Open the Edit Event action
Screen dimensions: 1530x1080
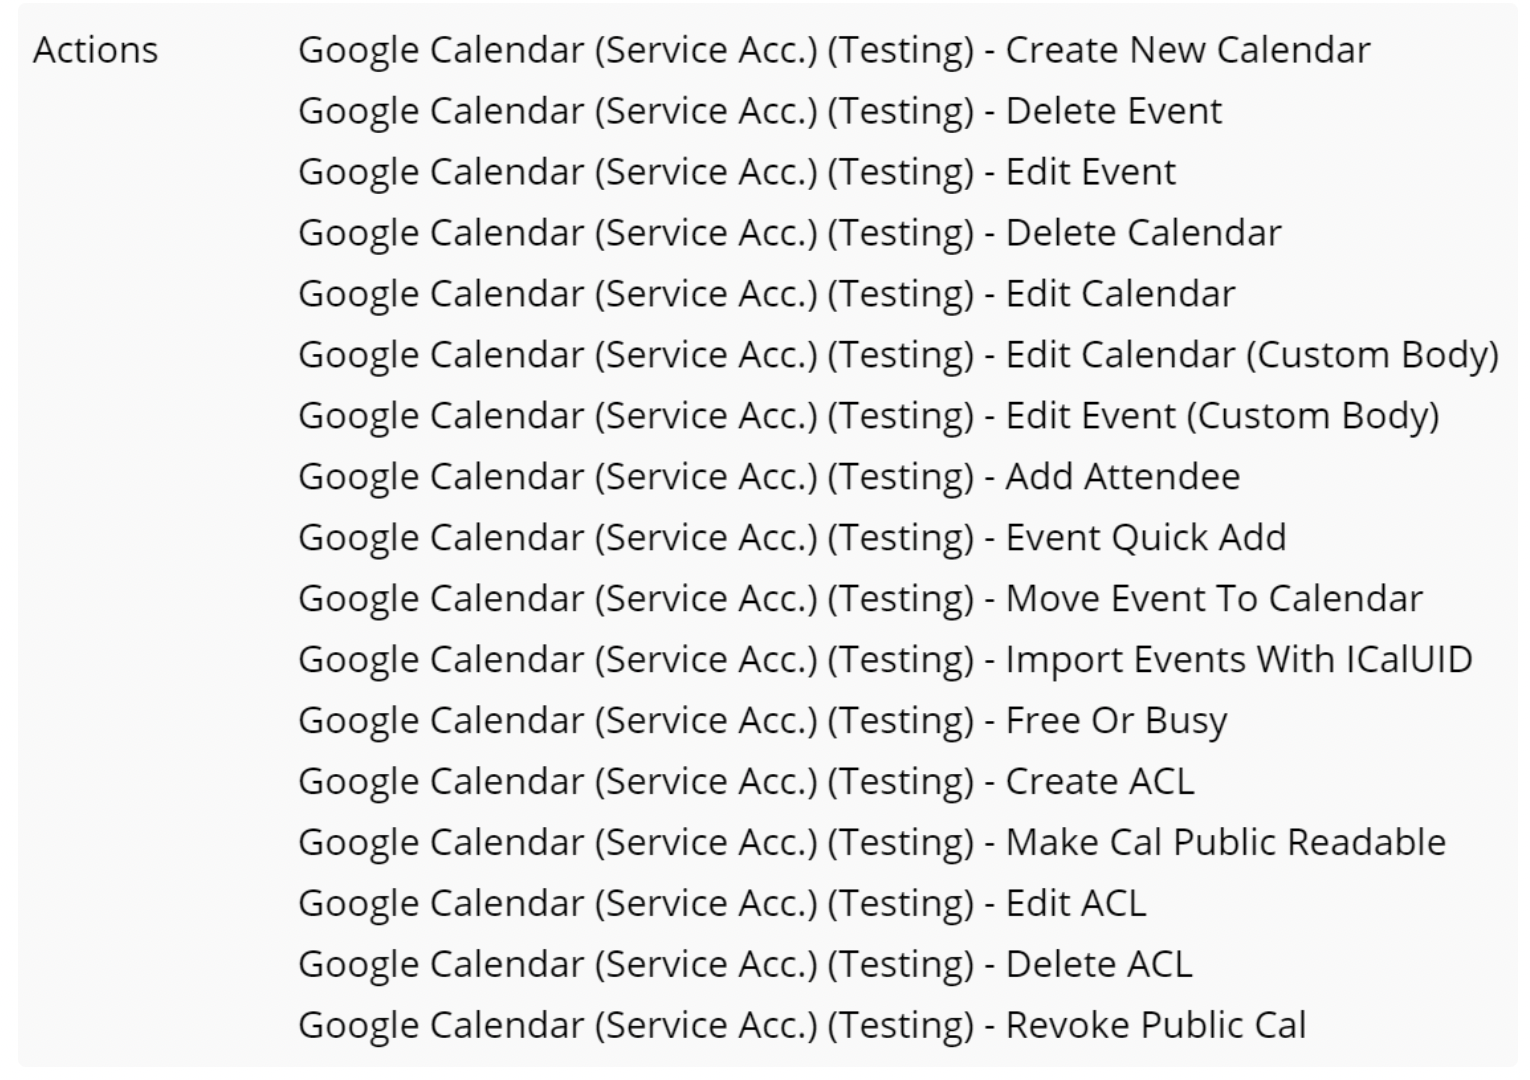(737, 172)
